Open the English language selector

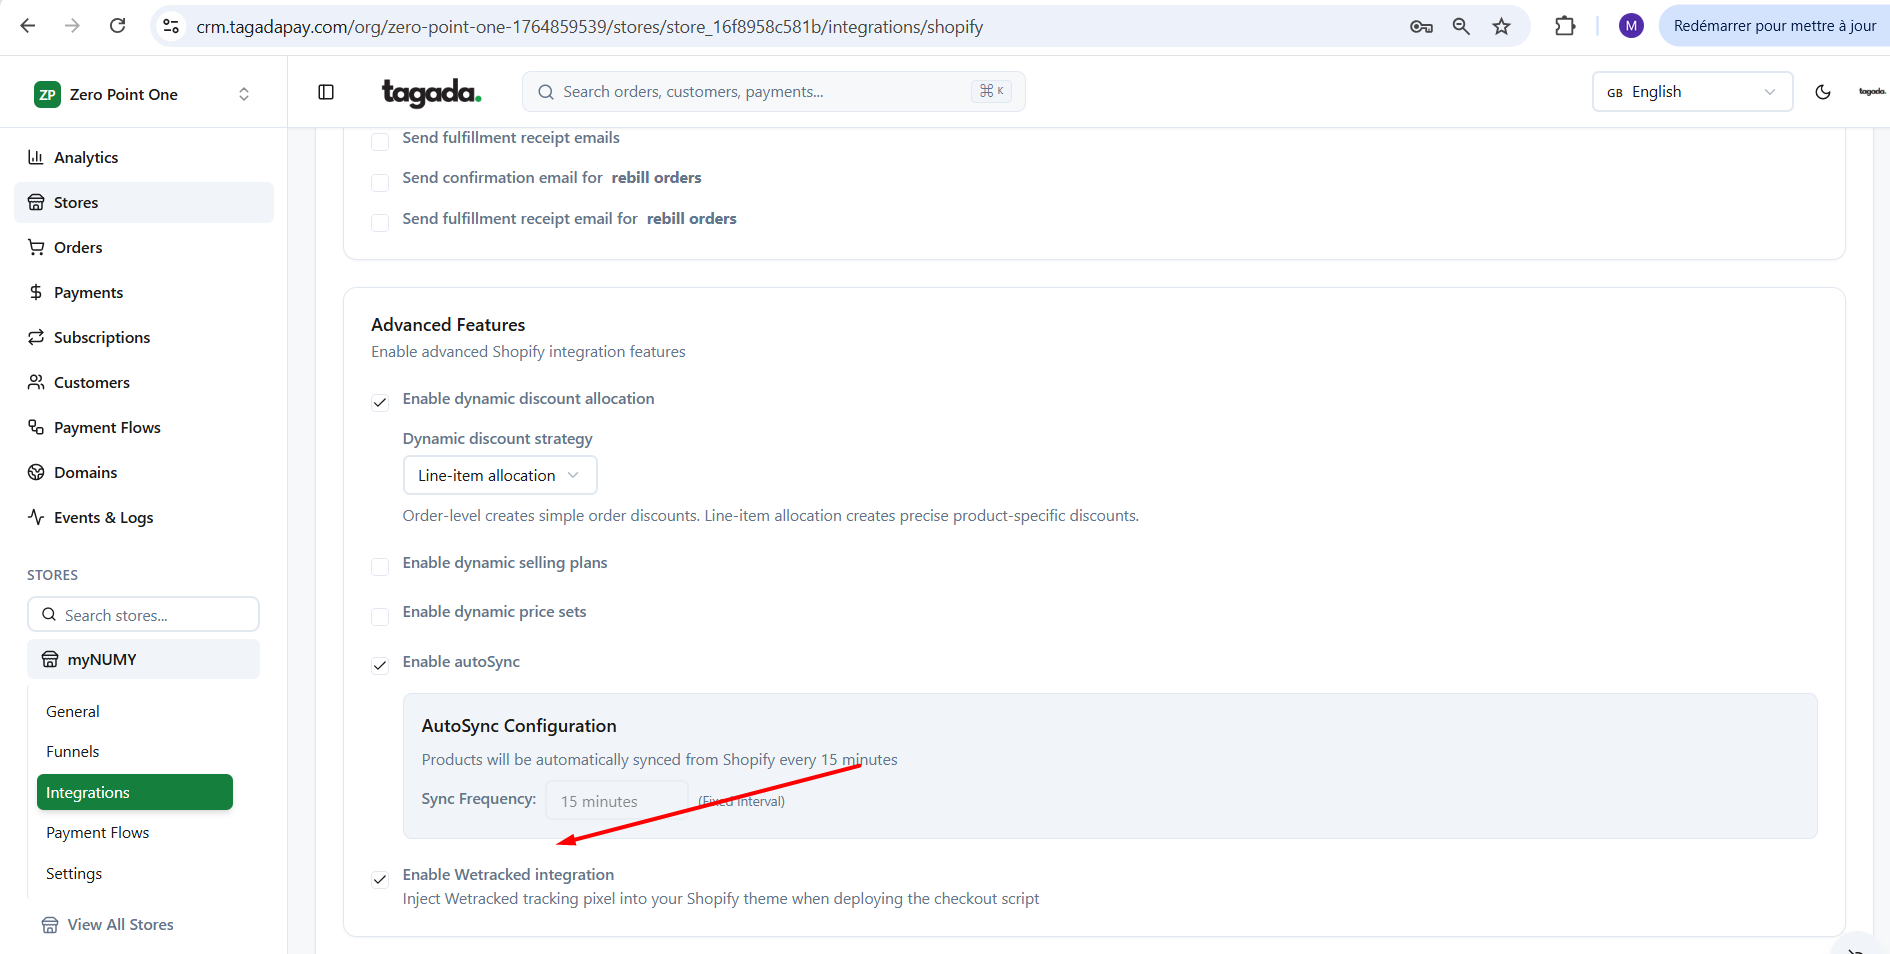[x=1691, y=92]
